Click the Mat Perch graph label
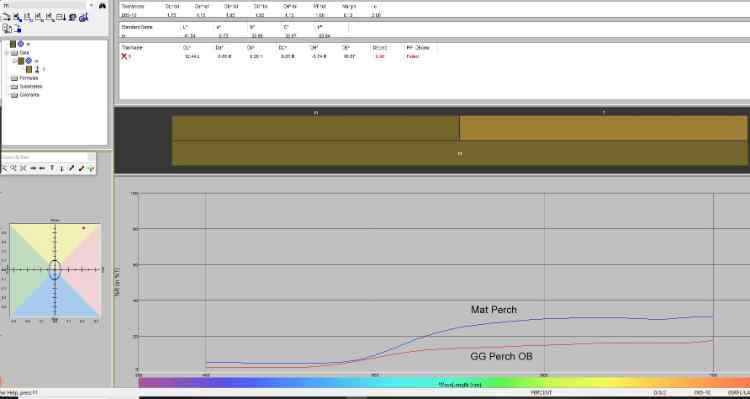The width and height of the screenshot is (750, 399). [494, 310]
